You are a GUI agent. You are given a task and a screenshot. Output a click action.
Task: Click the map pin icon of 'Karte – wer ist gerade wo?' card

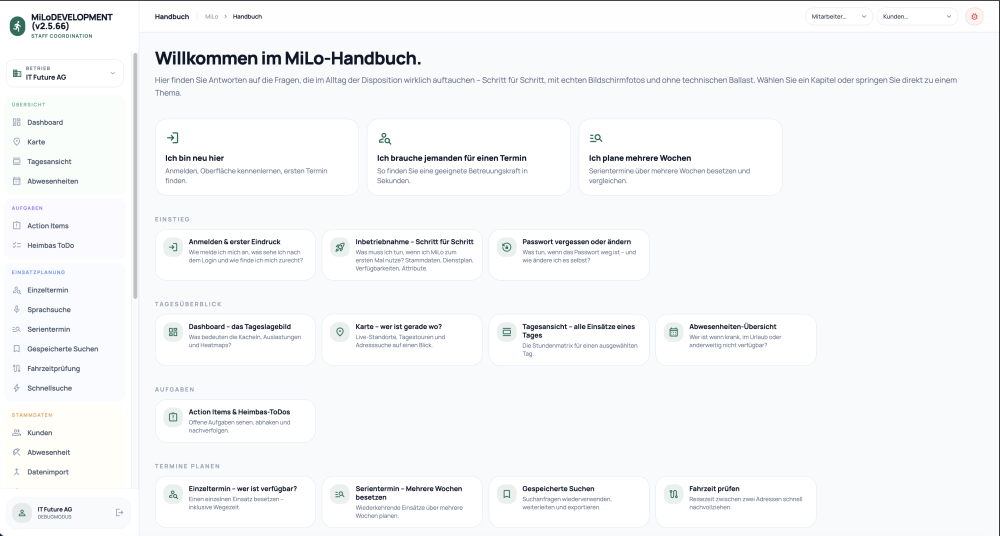click(340, 332)
